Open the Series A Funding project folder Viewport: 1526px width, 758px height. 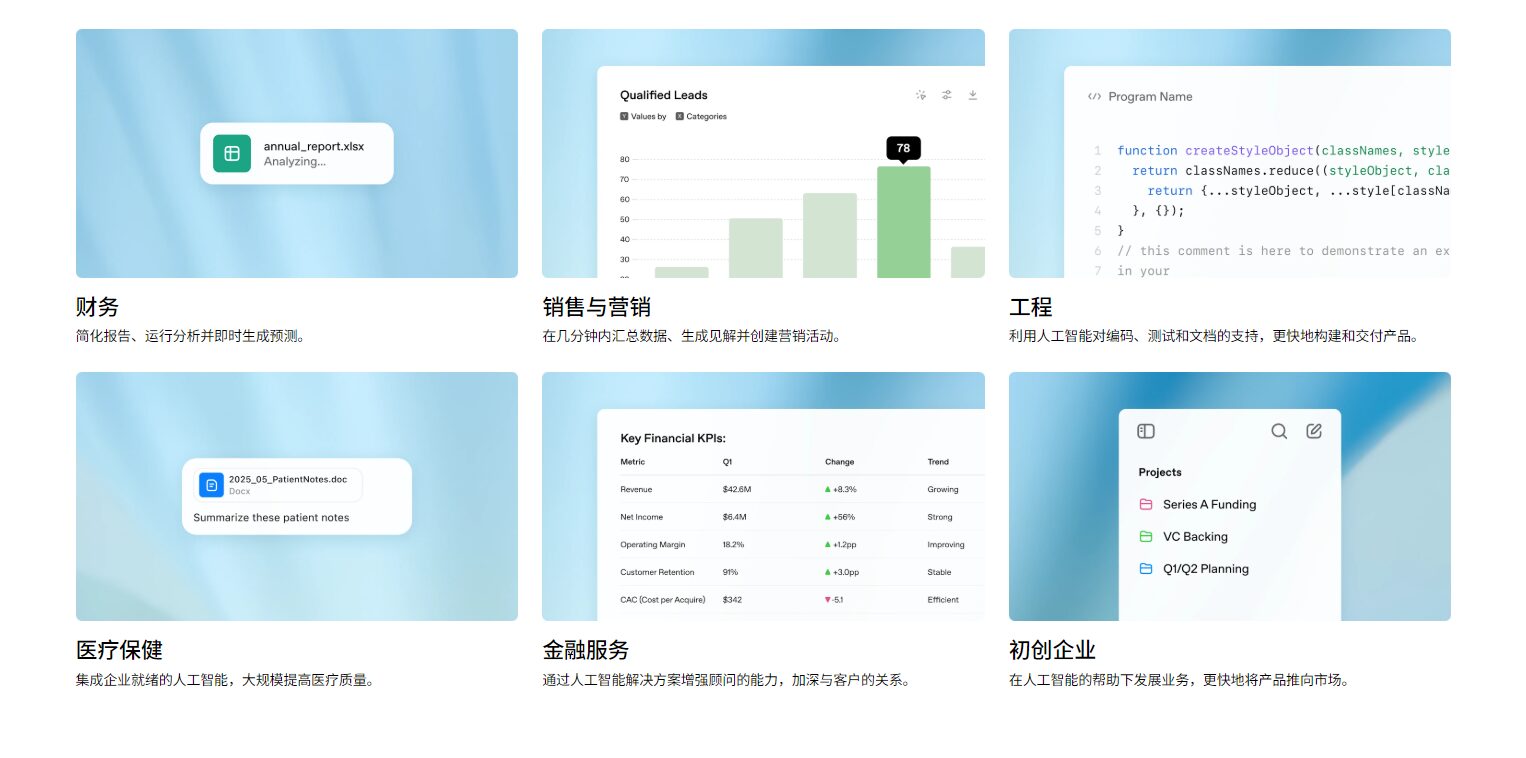1208,505
